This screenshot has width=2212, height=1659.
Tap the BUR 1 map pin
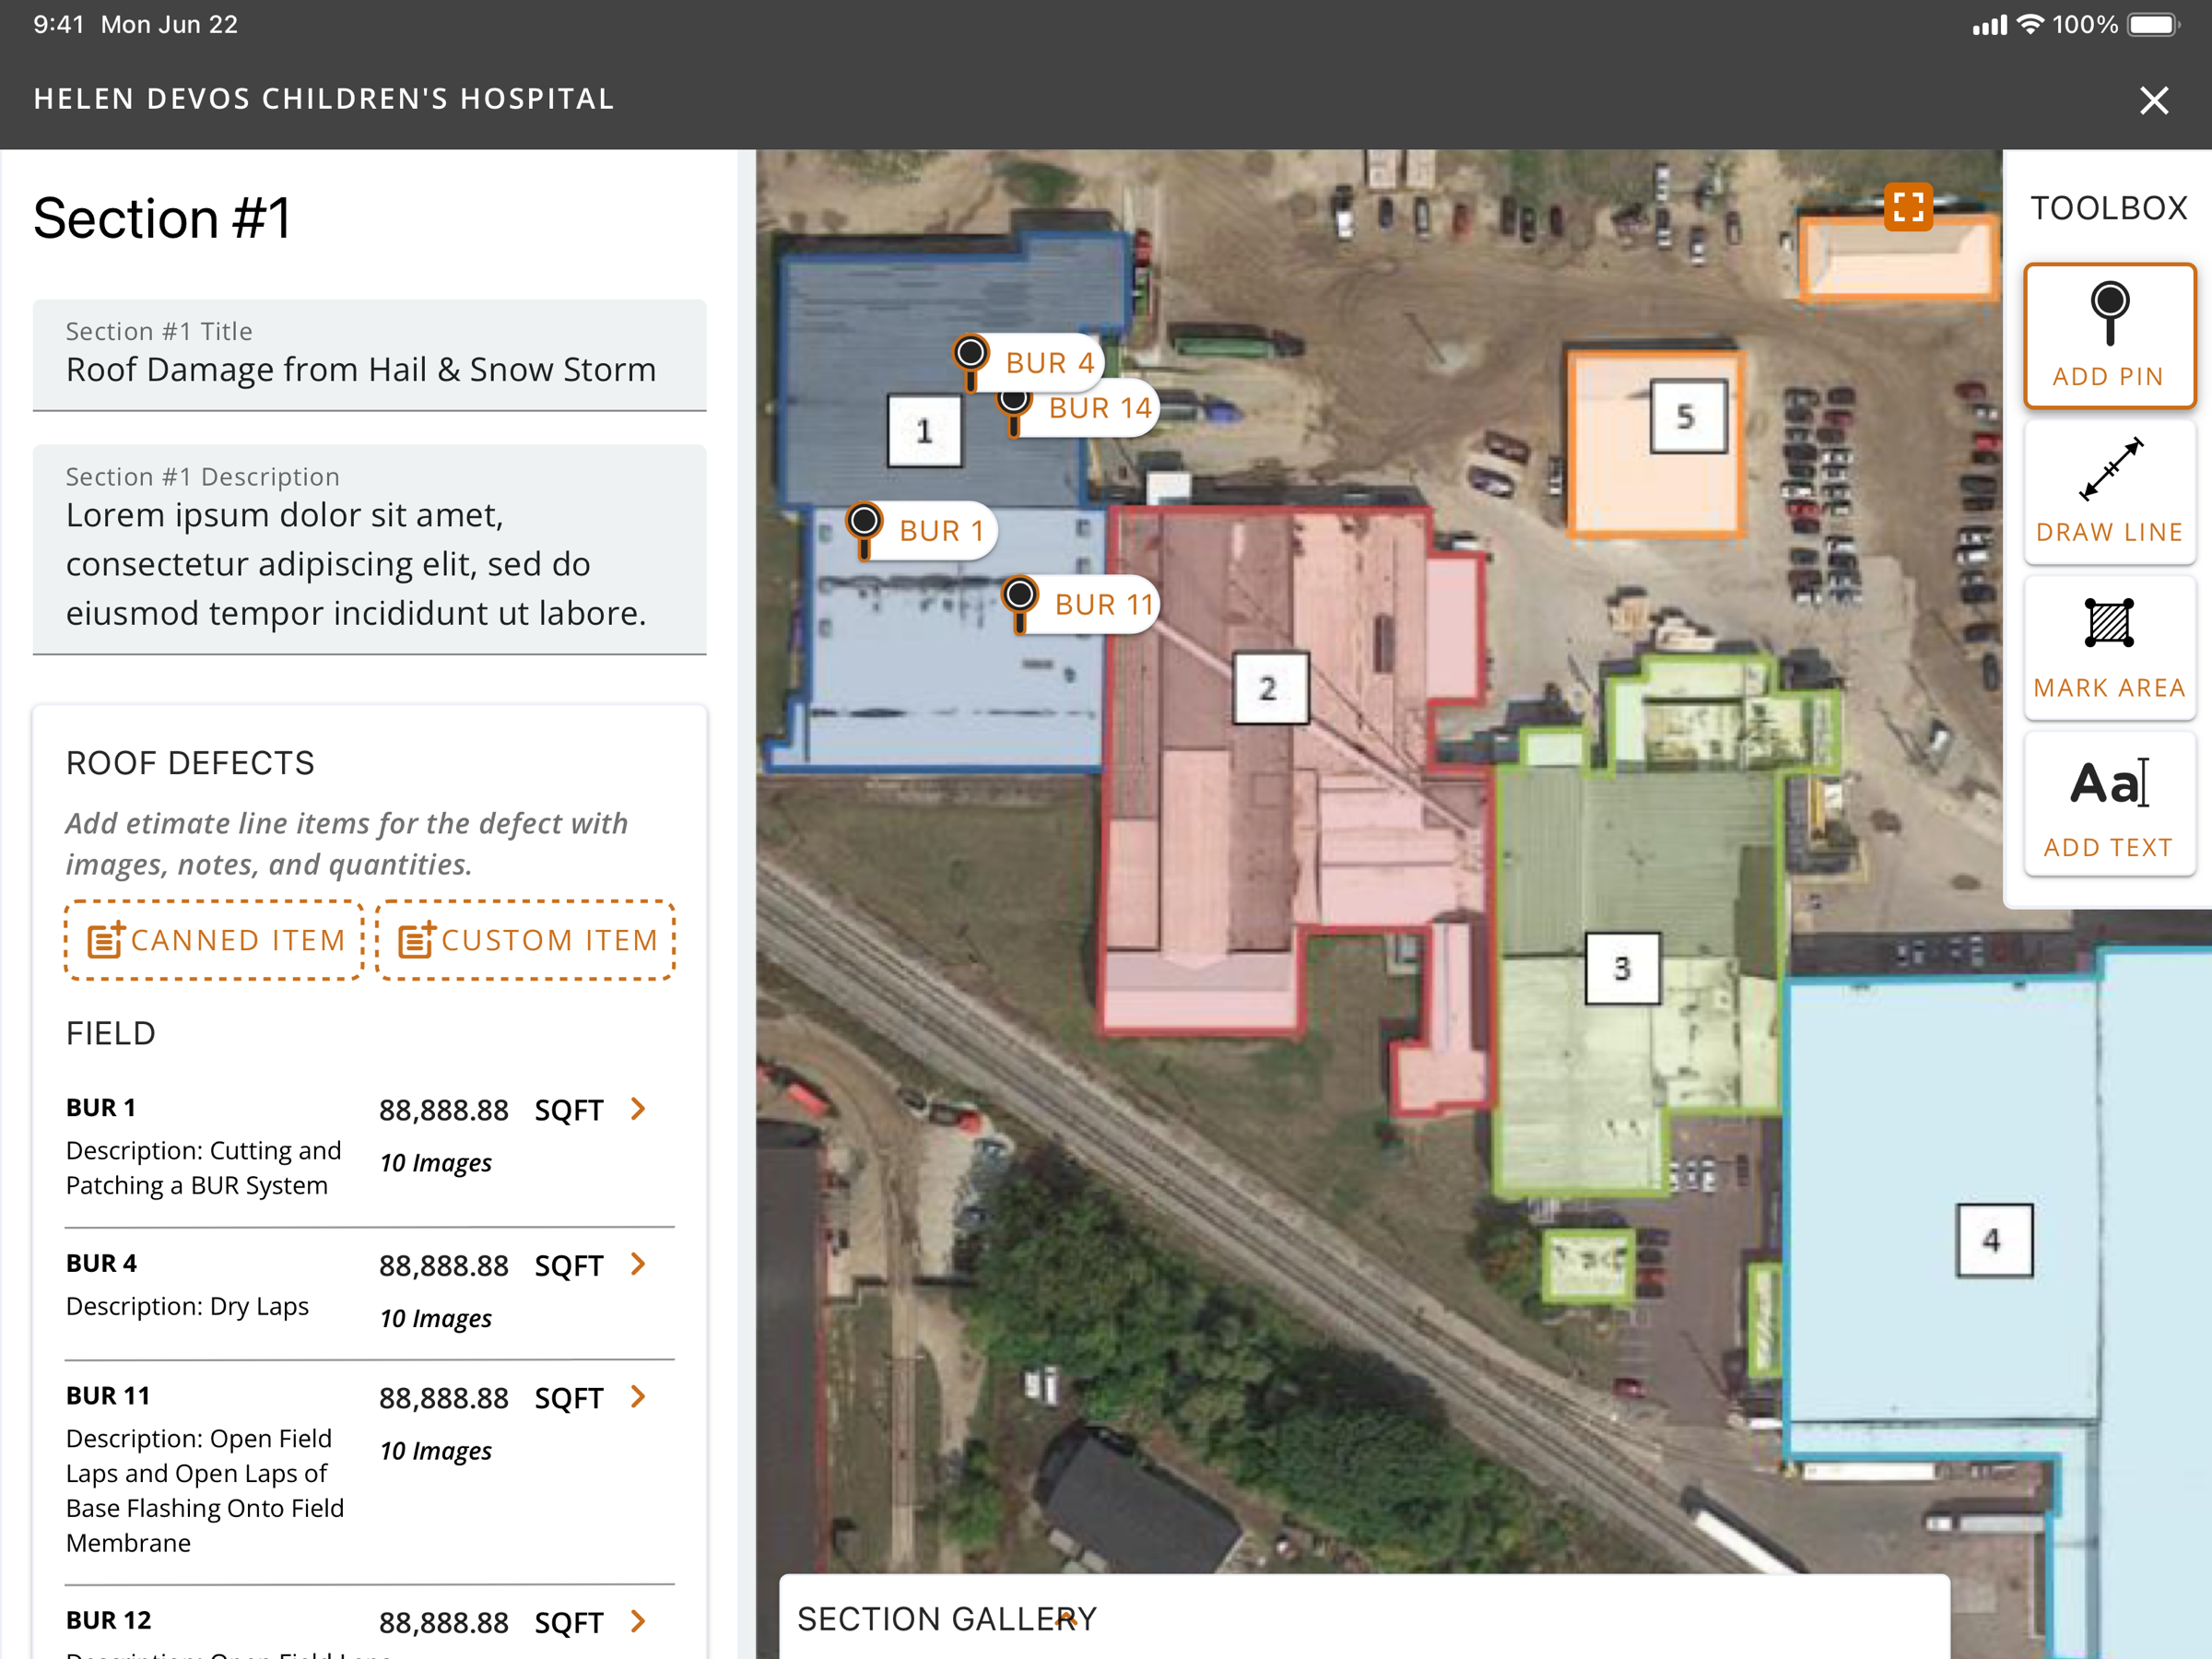[864, 530]
